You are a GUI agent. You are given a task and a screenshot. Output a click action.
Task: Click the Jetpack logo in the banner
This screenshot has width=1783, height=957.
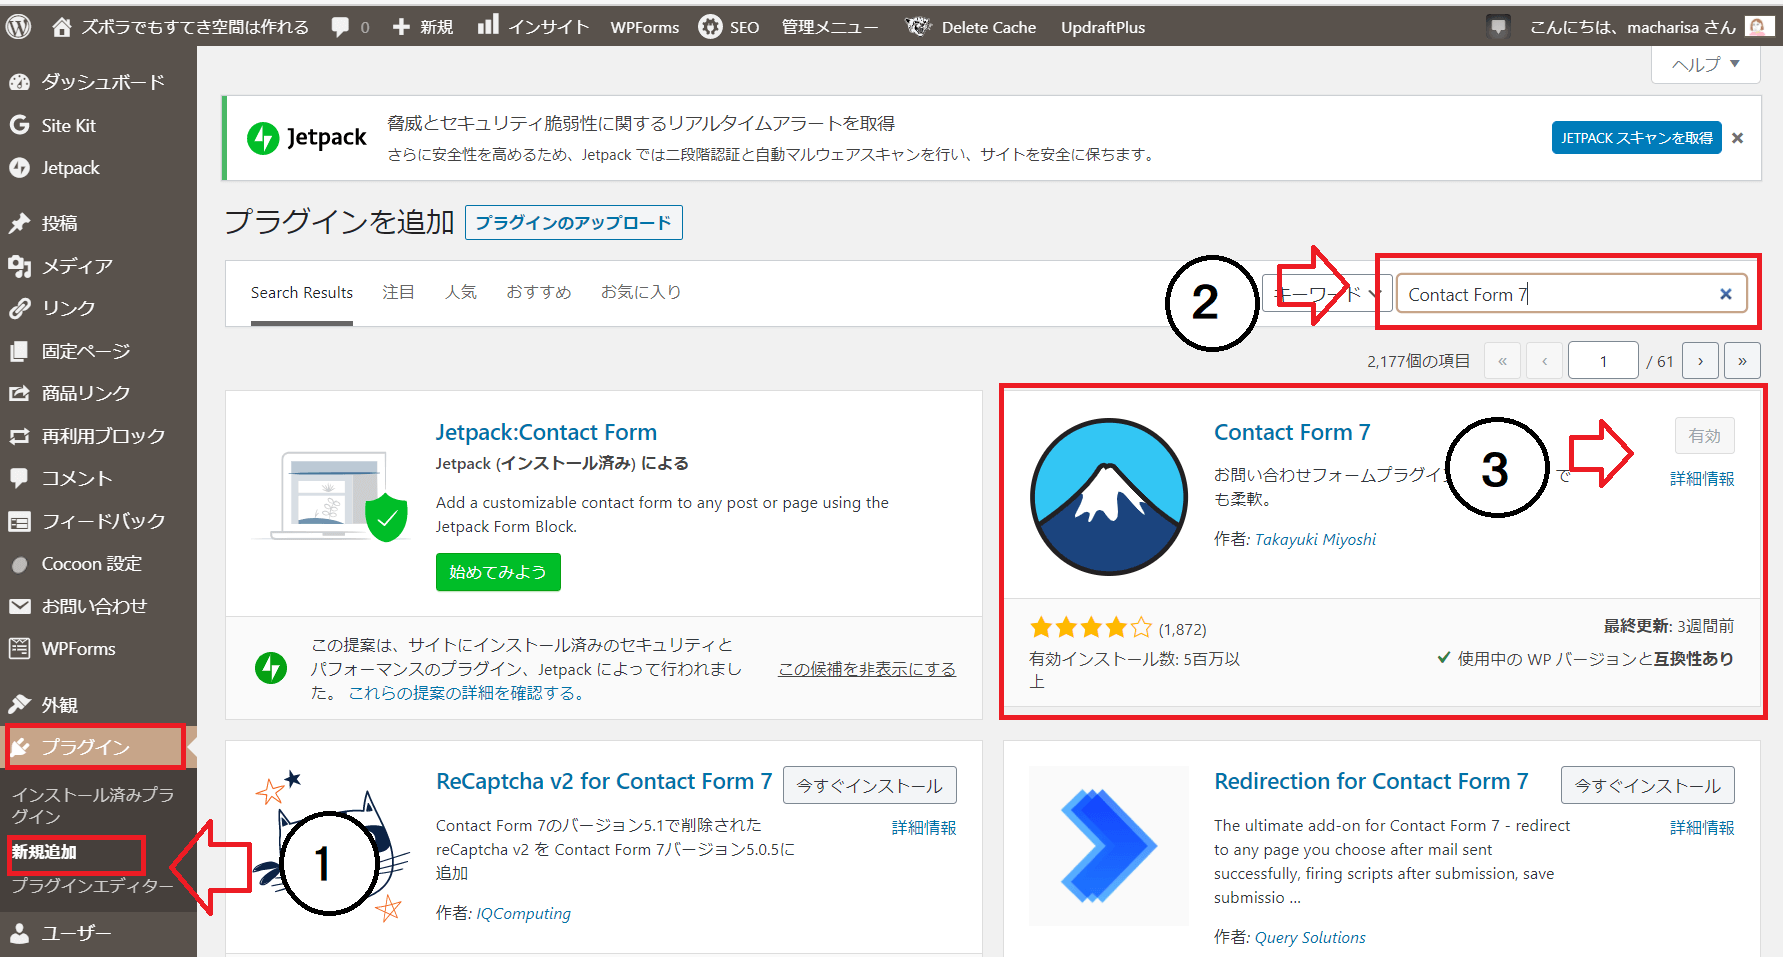[x=307, y=138]
